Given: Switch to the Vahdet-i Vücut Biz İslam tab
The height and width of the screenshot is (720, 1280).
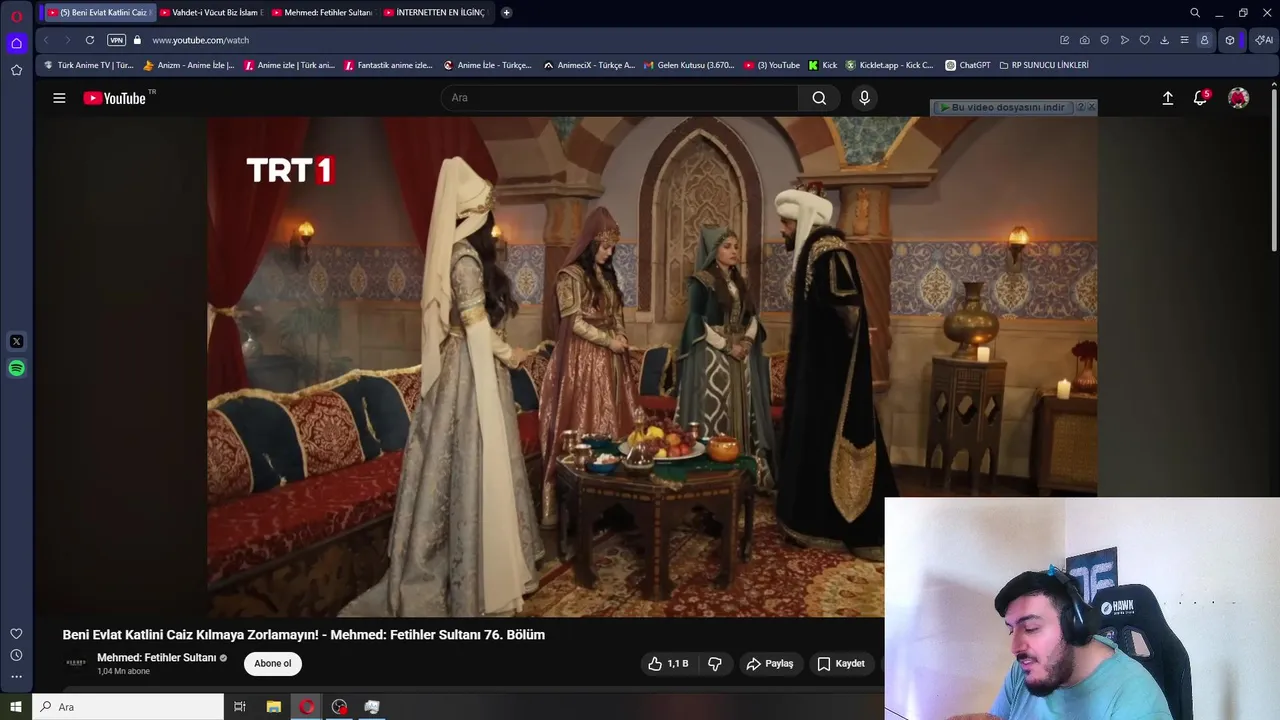Looking at the screenshot, I should [210, 13].
